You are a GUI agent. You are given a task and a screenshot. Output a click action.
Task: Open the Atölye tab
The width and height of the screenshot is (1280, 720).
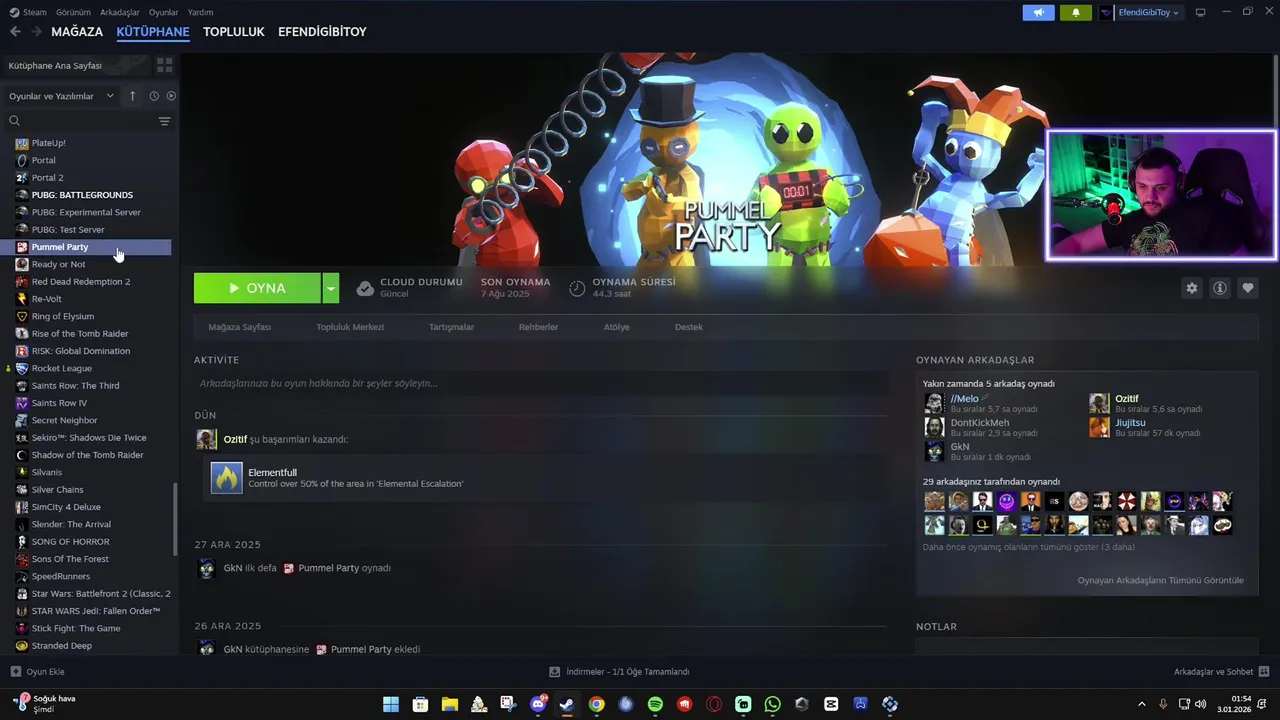point(617,327)
